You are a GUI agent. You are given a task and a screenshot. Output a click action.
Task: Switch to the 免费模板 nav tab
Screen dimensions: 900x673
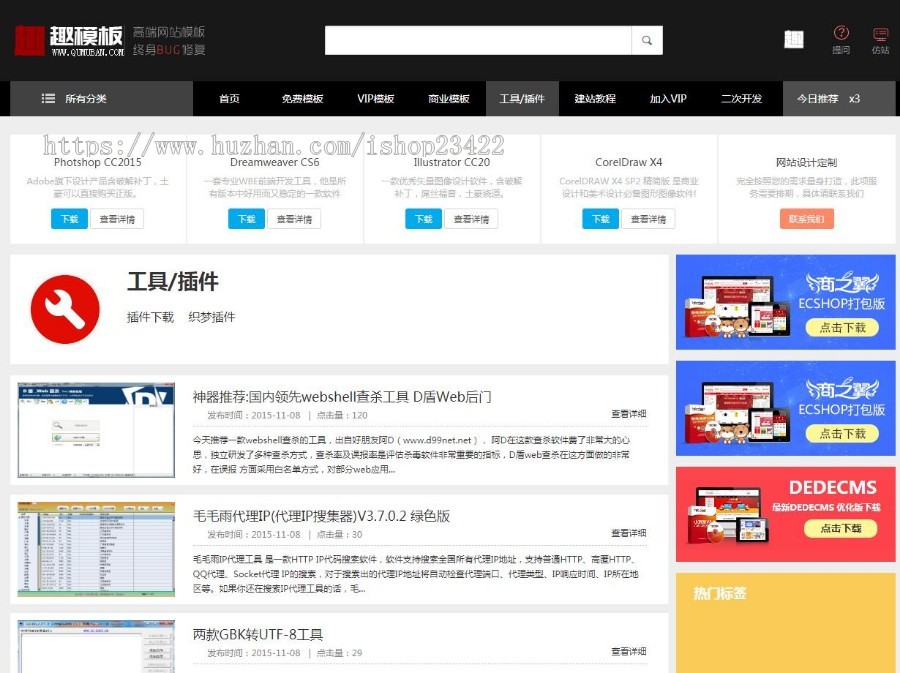pyautogui.click(x=301, y=98)
